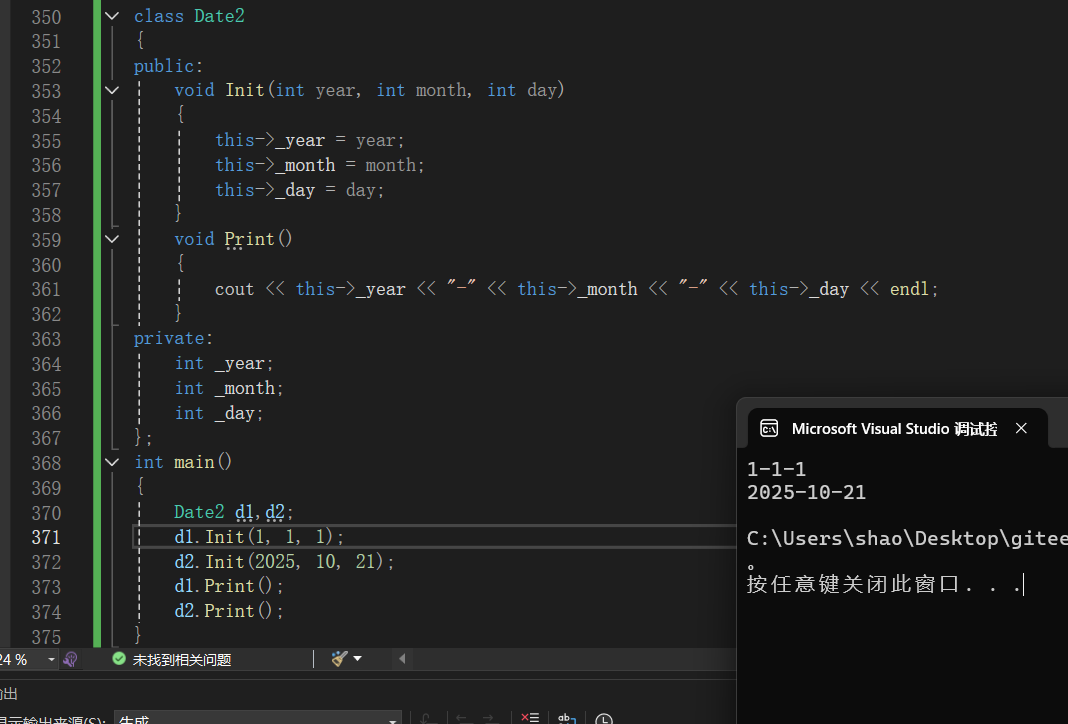This screenshot has width=1068, height=724.
Task: Click console message '按任意键关闭此窗口. . .'
Action: 884,584
